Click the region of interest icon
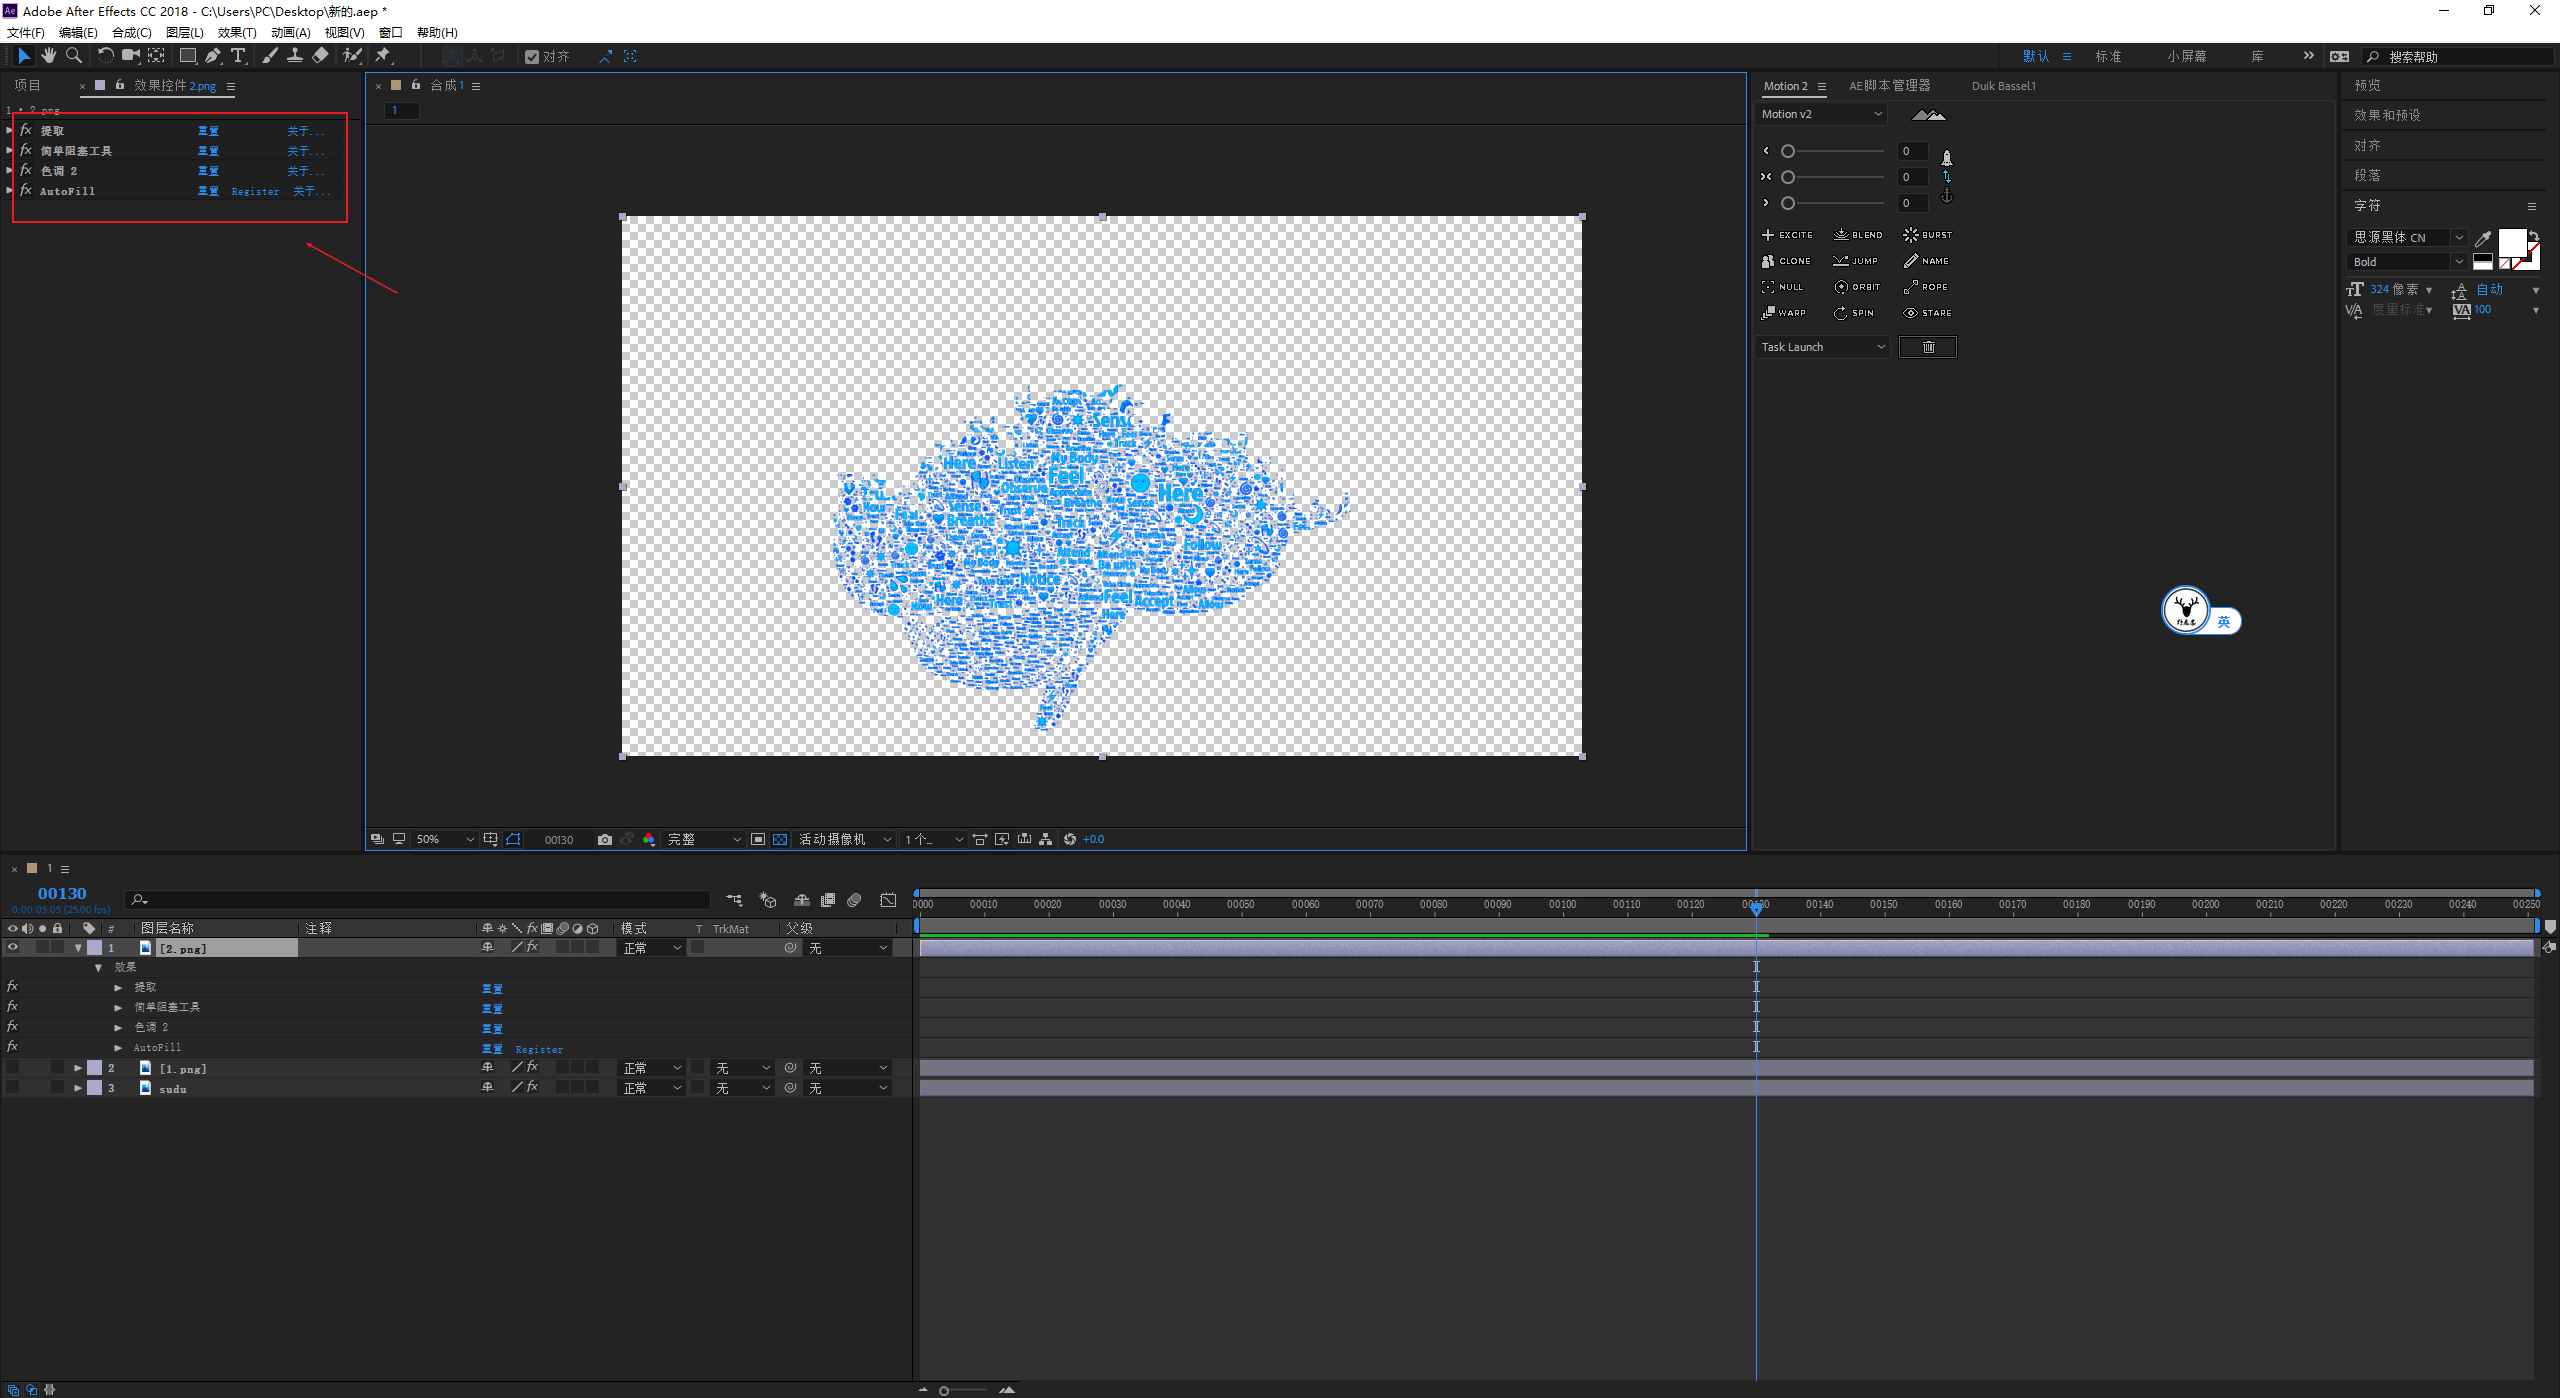The width and height of the screenshot is (2560, 1398). pyautogui.click(x=758, y=839)
